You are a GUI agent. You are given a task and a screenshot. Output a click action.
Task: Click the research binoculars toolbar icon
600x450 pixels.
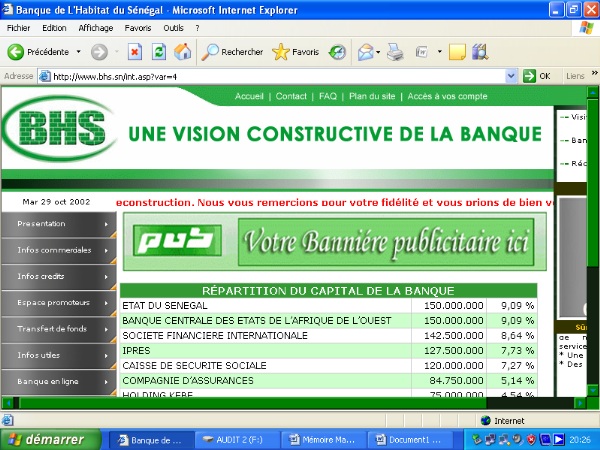tap(480, 52)
